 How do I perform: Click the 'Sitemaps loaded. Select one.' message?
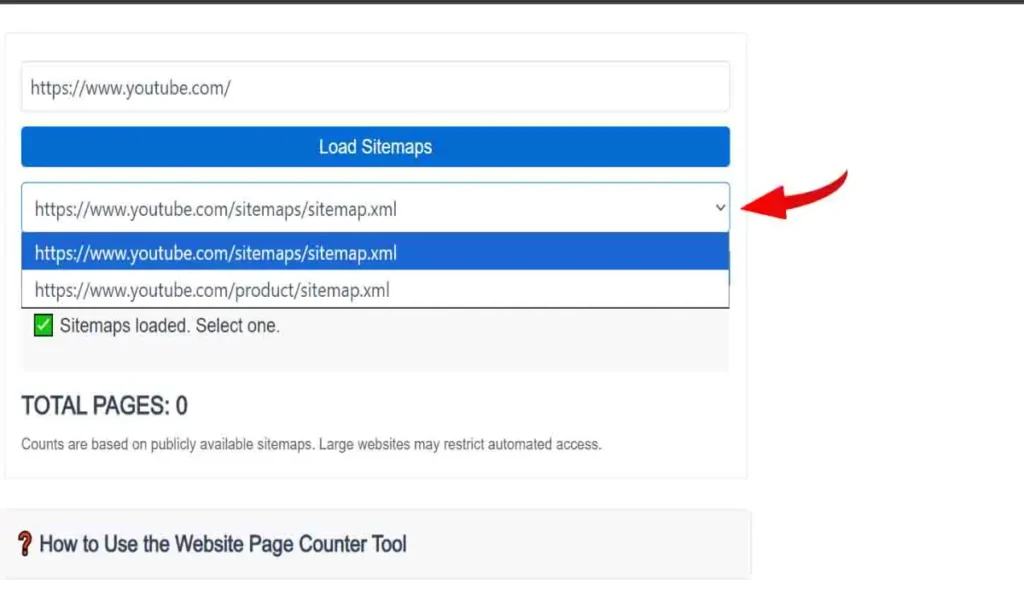[x=170, y=325]
